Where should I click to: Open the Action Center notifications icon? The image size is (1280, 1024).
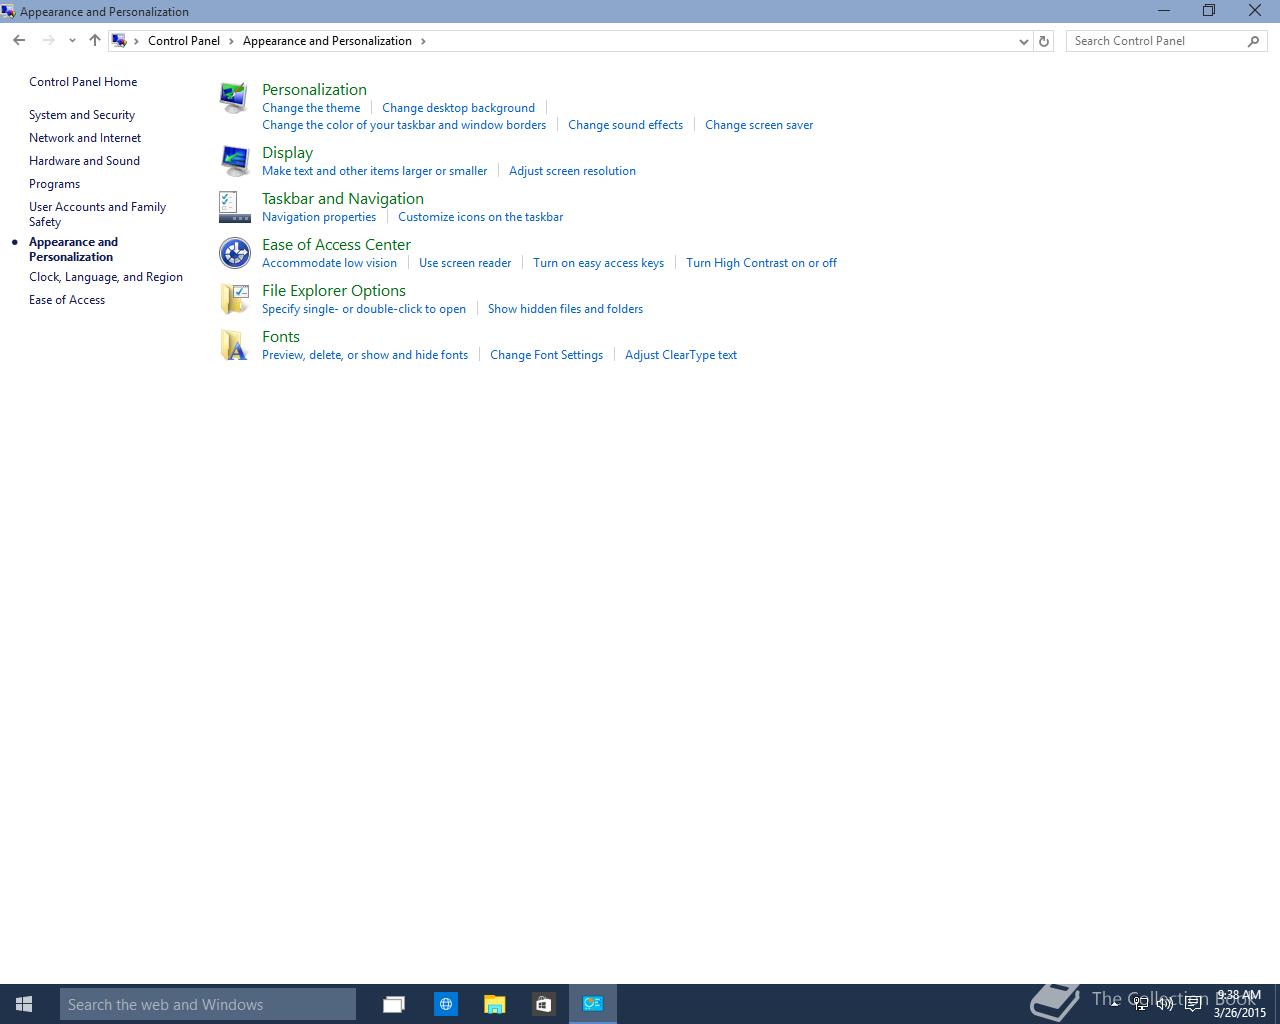pos(1192,1004)
